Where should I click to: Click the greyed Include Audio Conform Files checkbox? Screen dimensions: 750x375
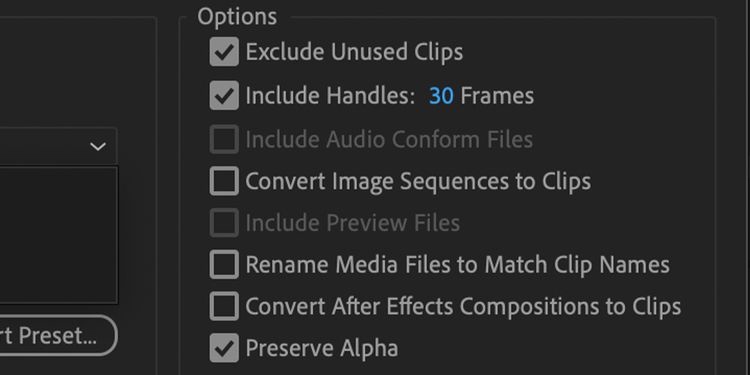coord(224,139)
